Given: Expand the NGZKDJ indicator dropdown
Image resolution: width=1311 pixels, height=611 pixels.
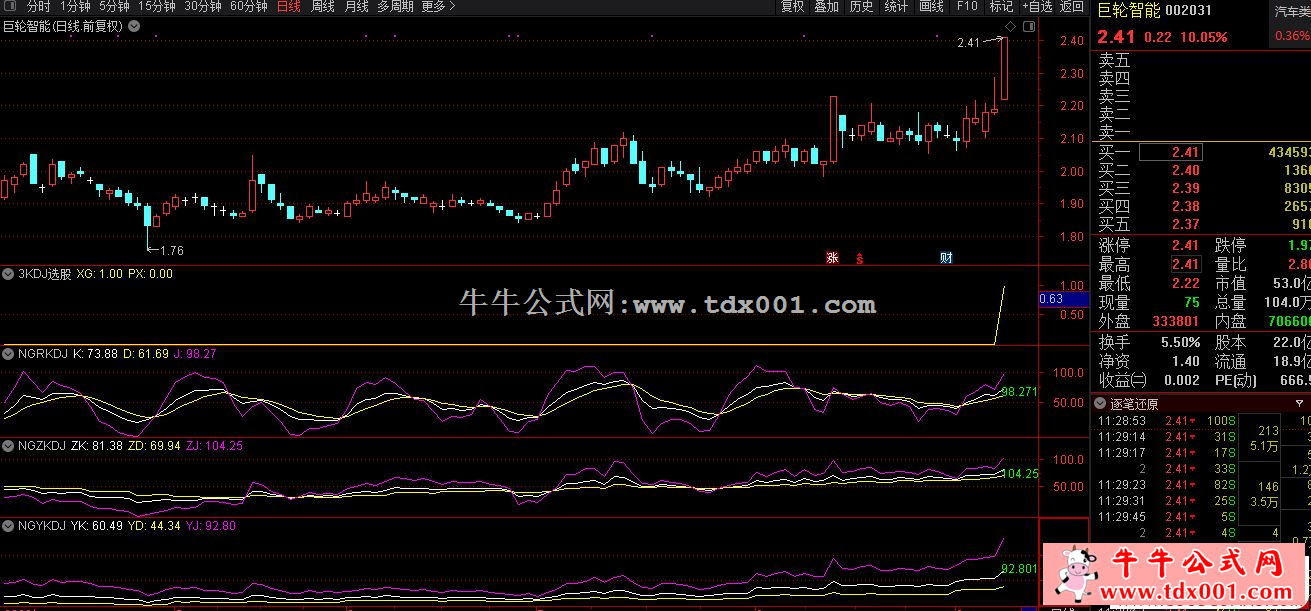Looking at the screenshot, I should (10, 446).
